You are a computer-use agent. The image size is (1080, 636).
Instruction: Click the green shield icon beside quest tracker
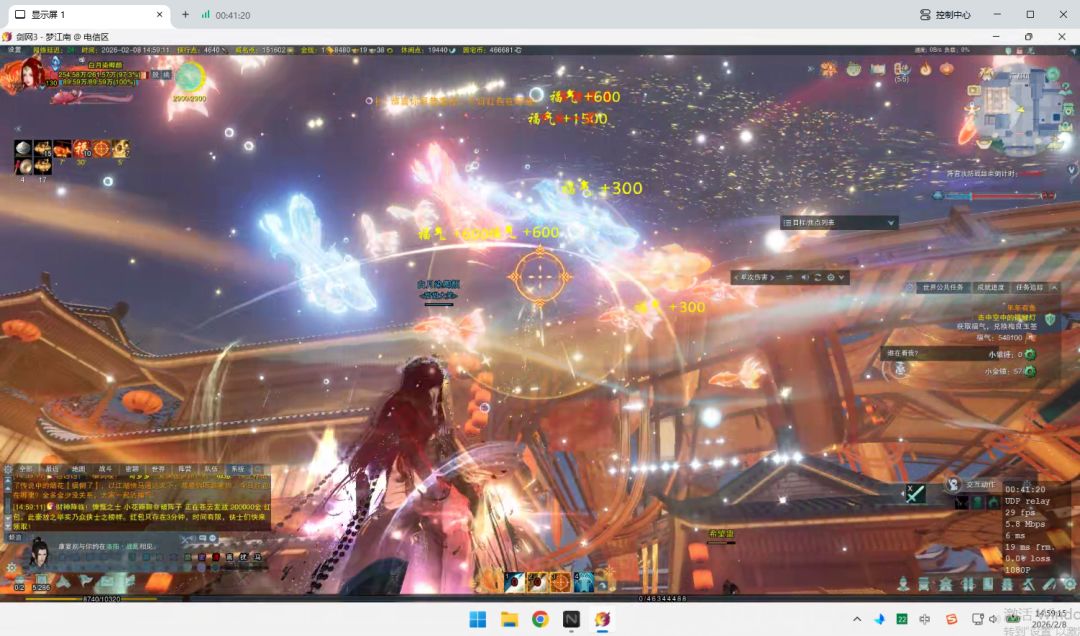click(1050, 319)
